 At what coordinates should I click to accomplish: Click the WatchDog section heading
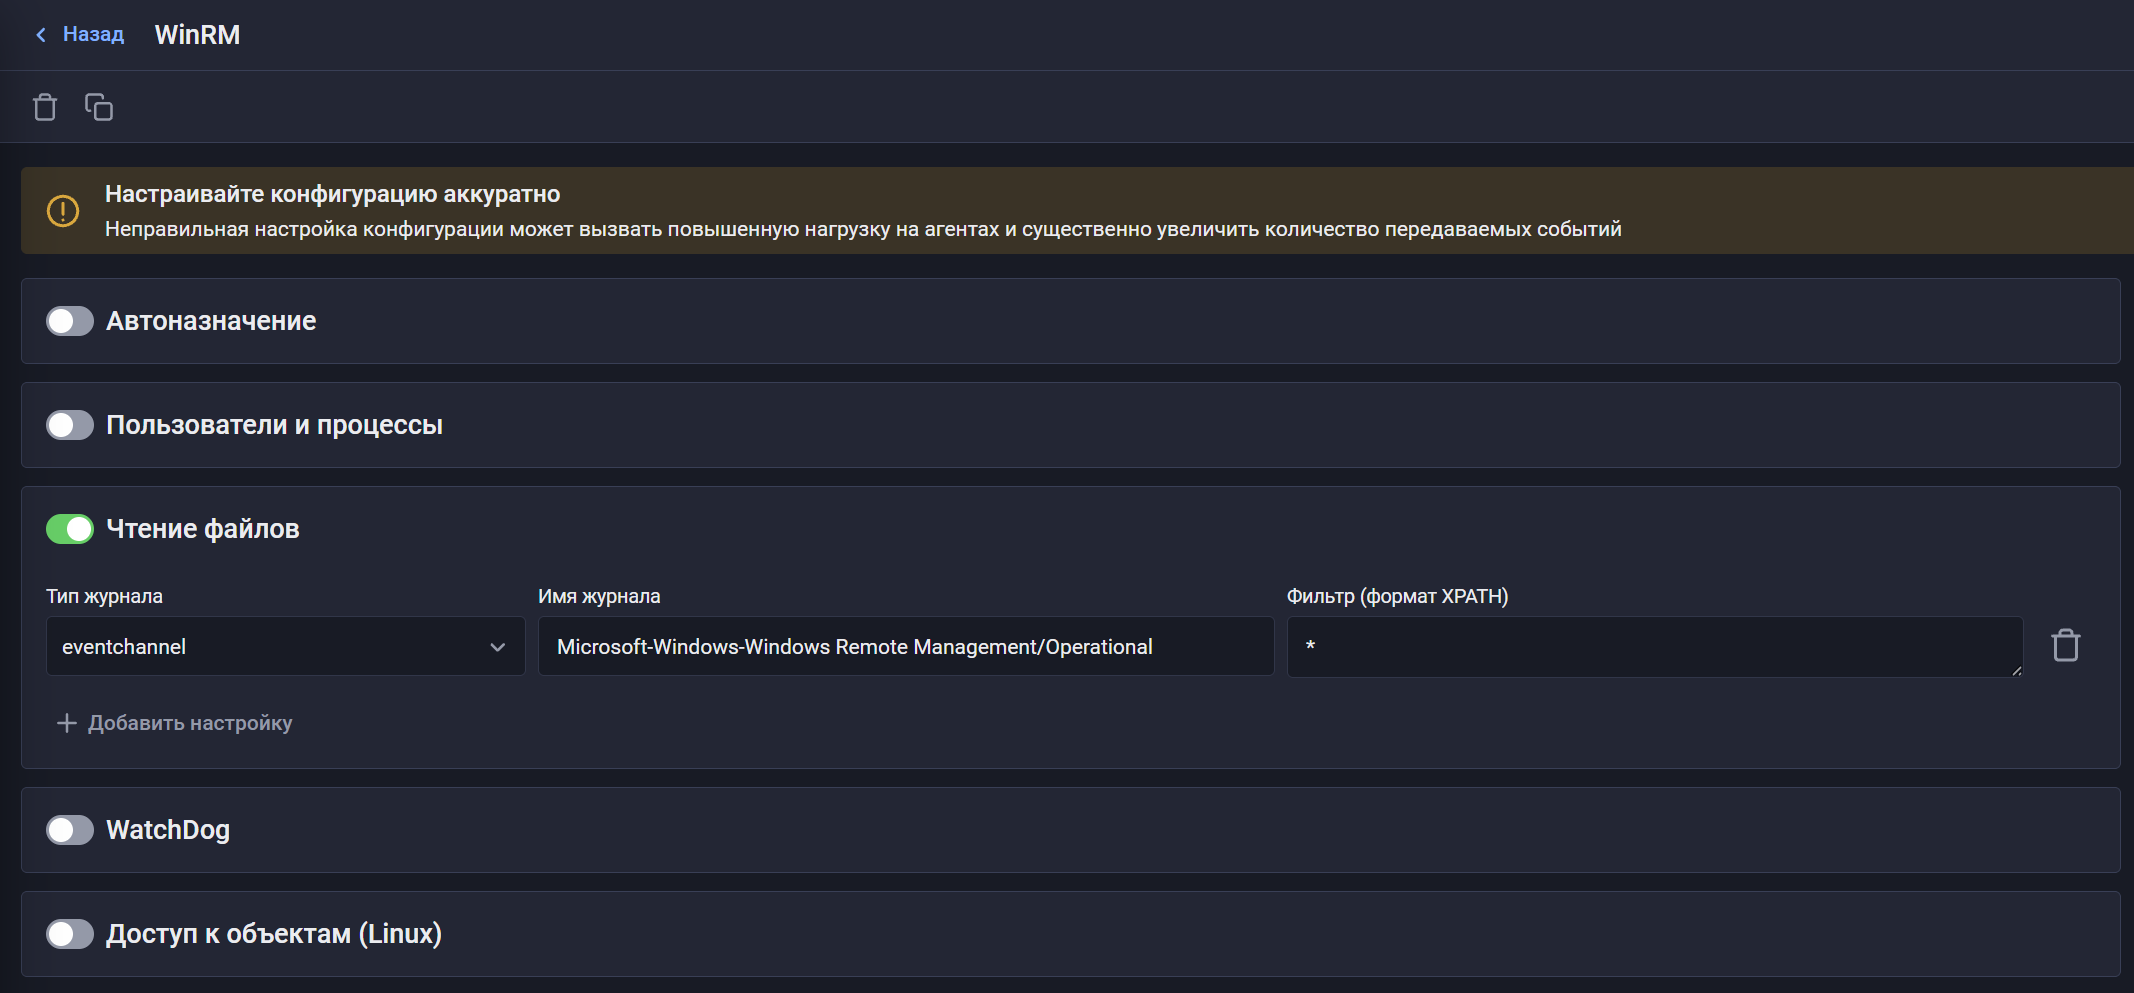(x=168, y=830)
